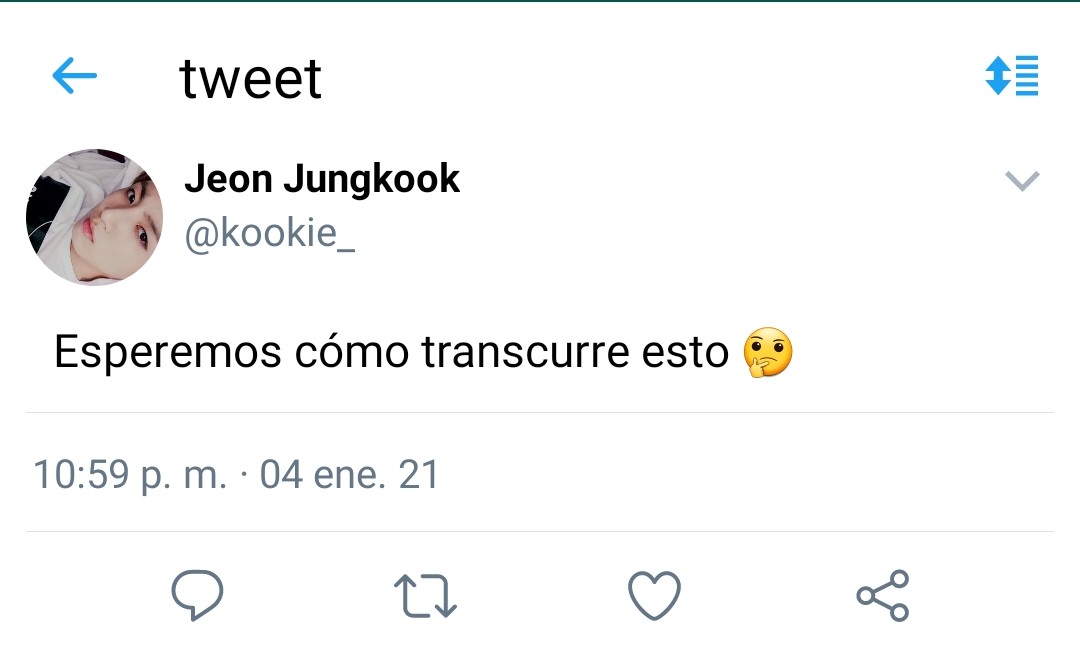Open Jeon Jungkook's profile picture
Image resolution: width=1080 pixels, height=647 pixels.
pyautogui.click(x=94, y=217)
